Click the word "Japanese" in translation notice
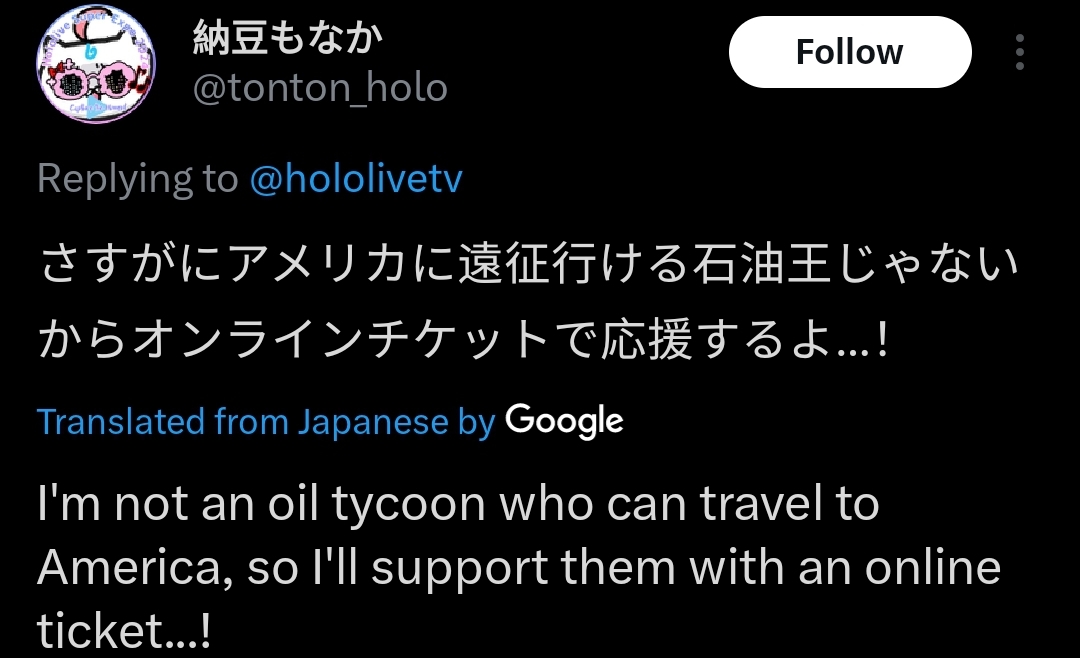Image resolution: width=1080 pixels, height=658 pixels. (373, 421)
